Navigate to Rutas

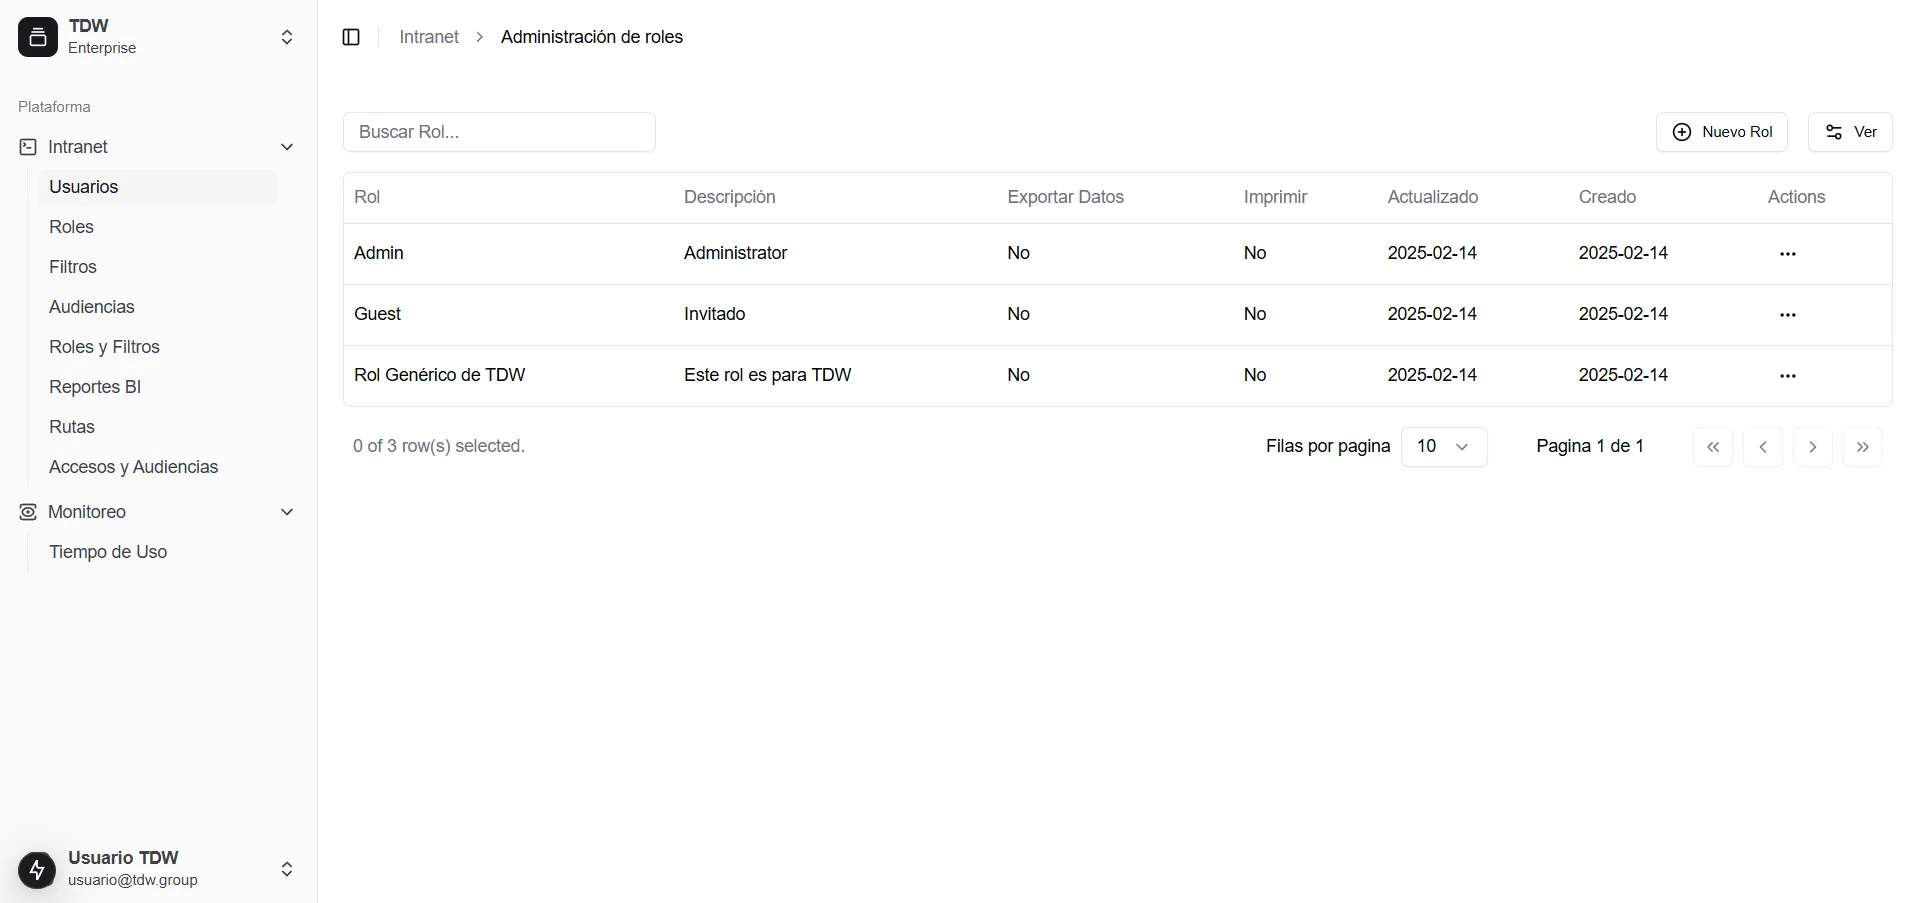tap(158, 427)
